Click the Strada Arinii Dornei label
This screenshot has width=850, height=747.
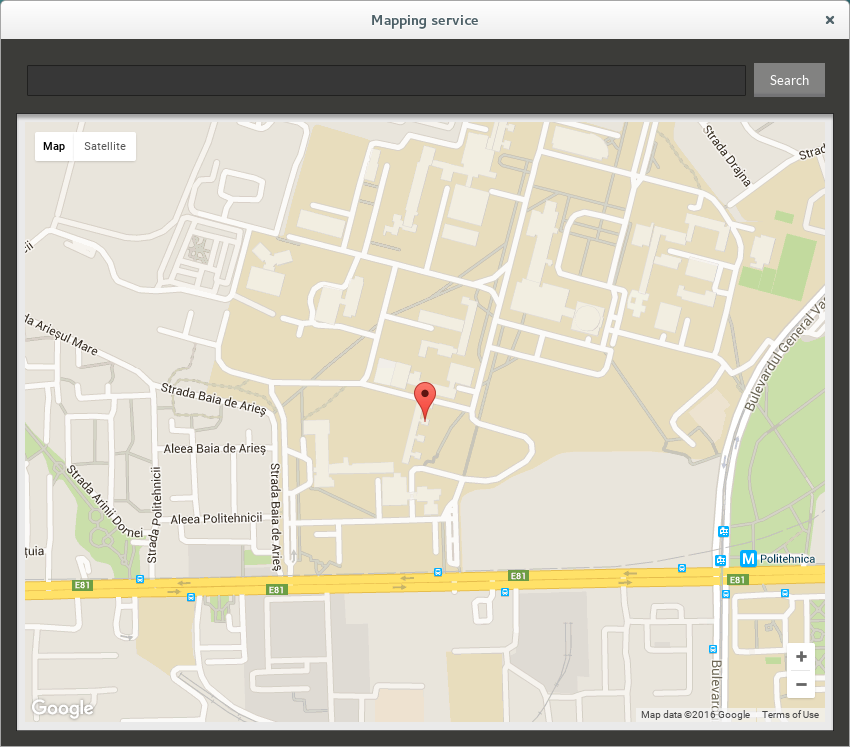pyautogui.click(x=105, y=501)
